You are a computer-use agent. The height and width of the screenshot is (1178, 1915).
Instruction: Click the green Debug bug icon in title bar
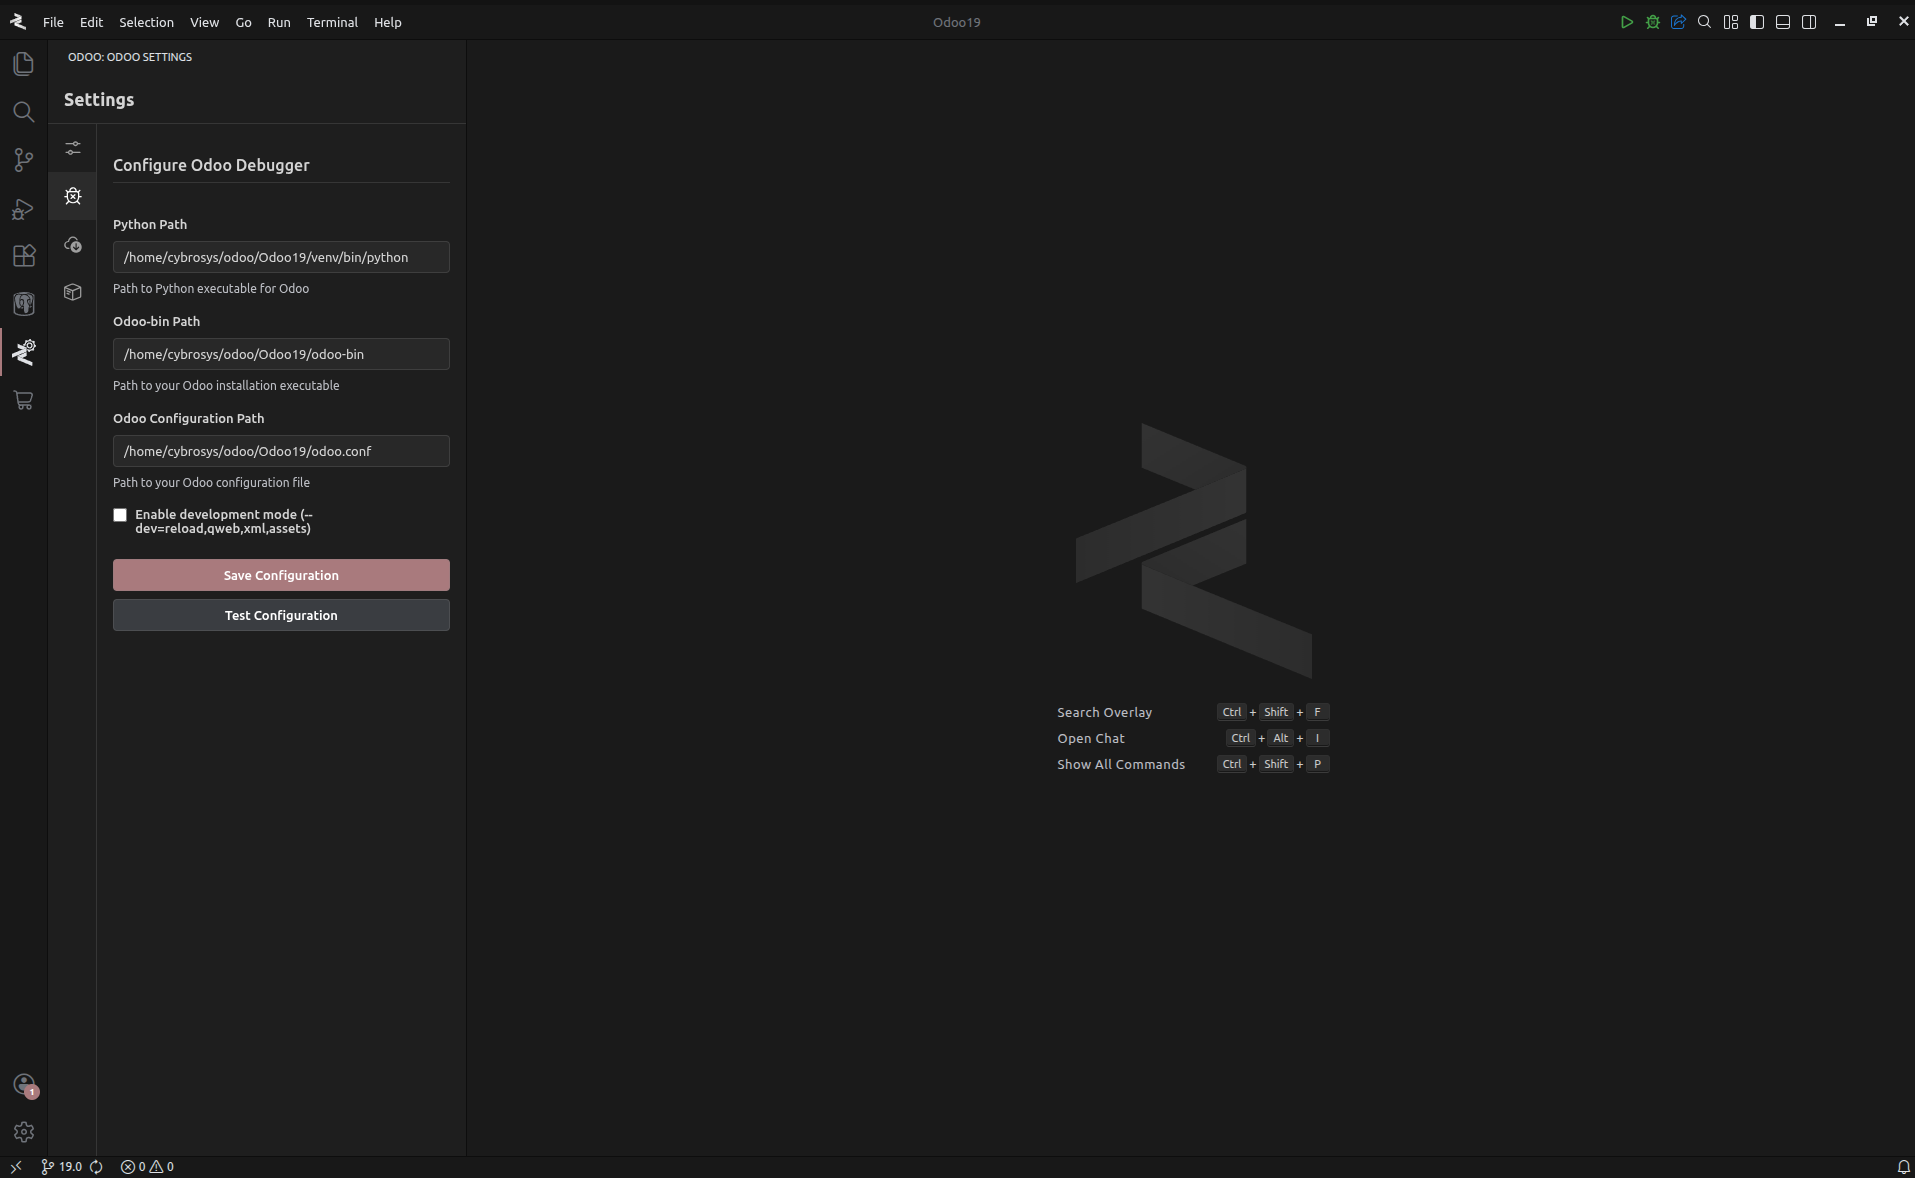pos(1653,22)
